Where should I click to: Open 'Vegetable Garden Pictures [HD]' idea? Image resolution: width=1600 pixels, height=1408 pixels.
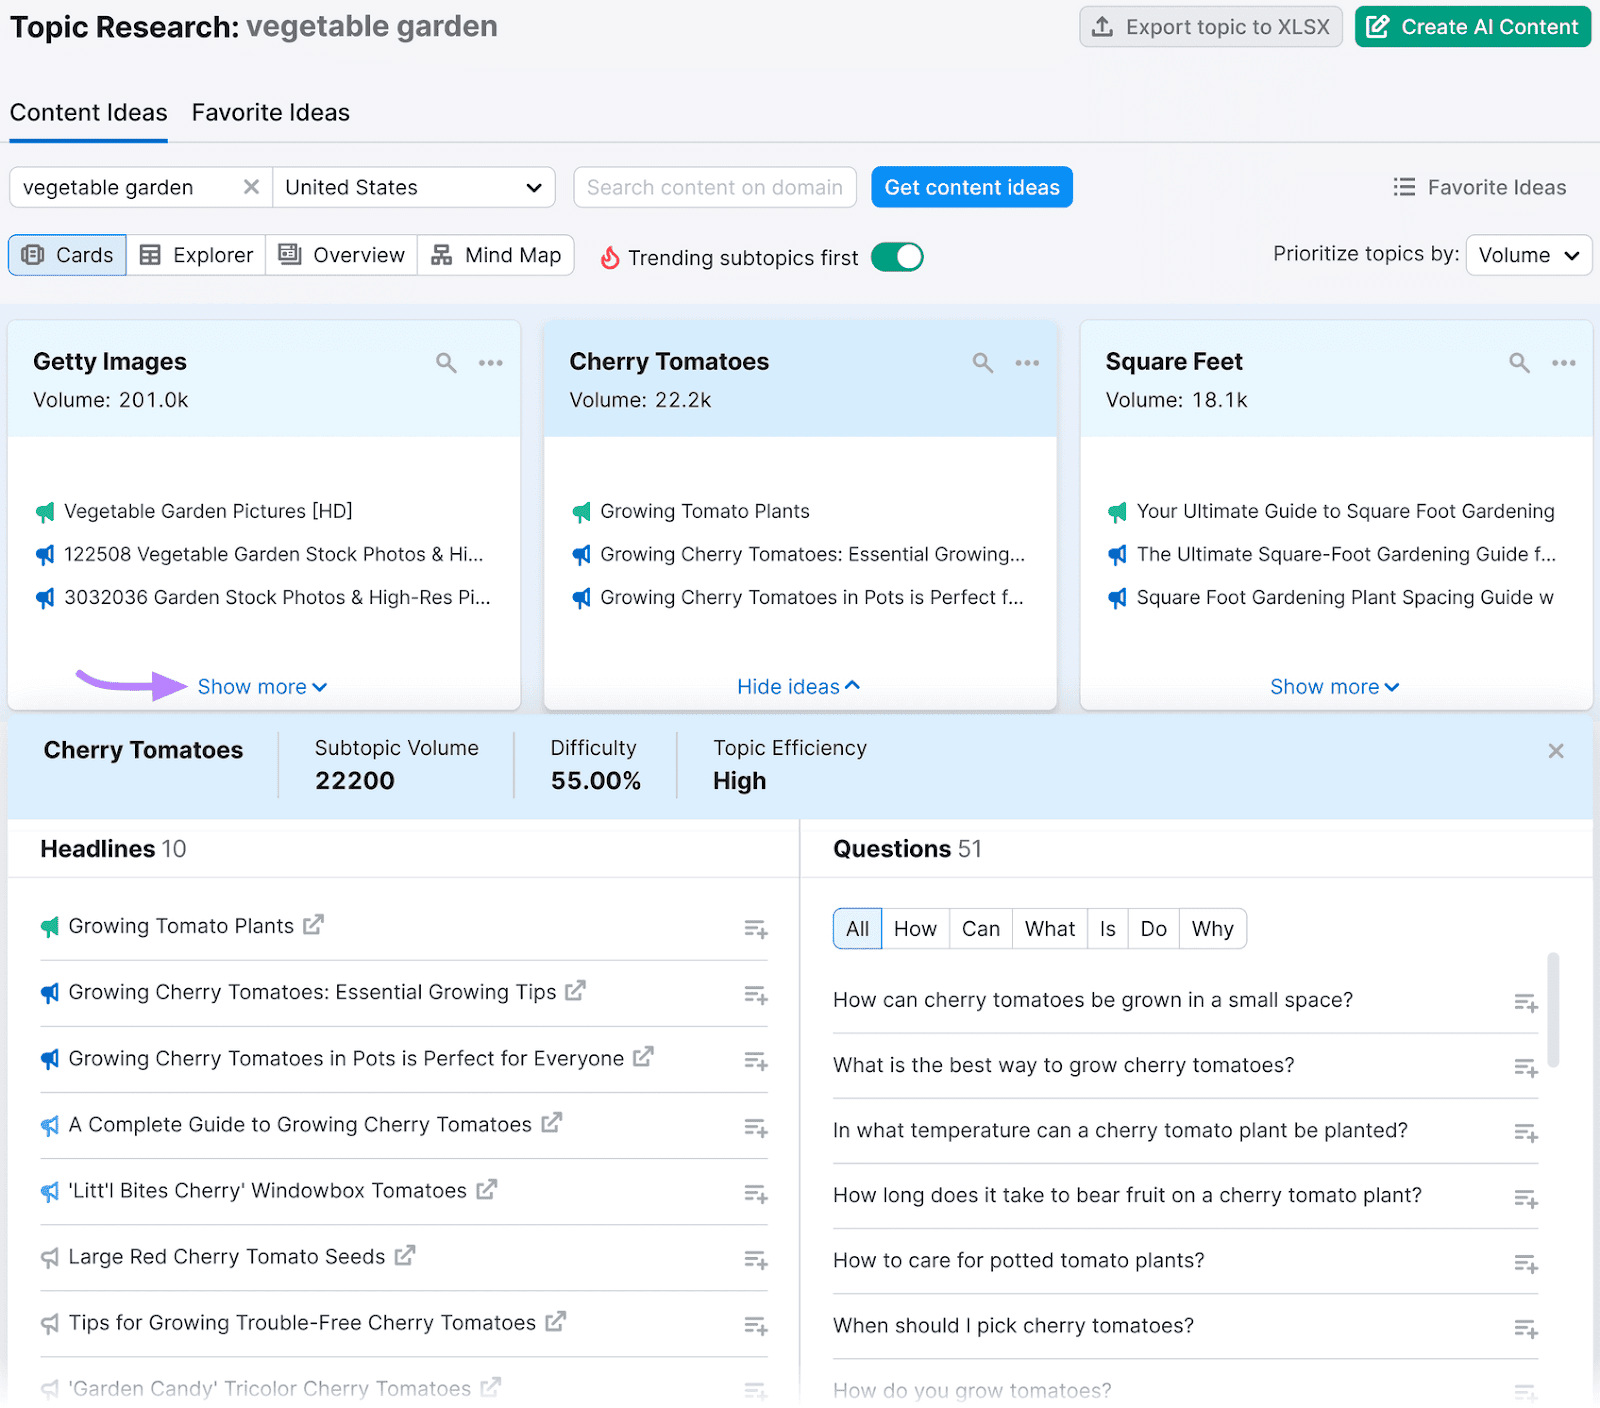(x=208, y=511)
